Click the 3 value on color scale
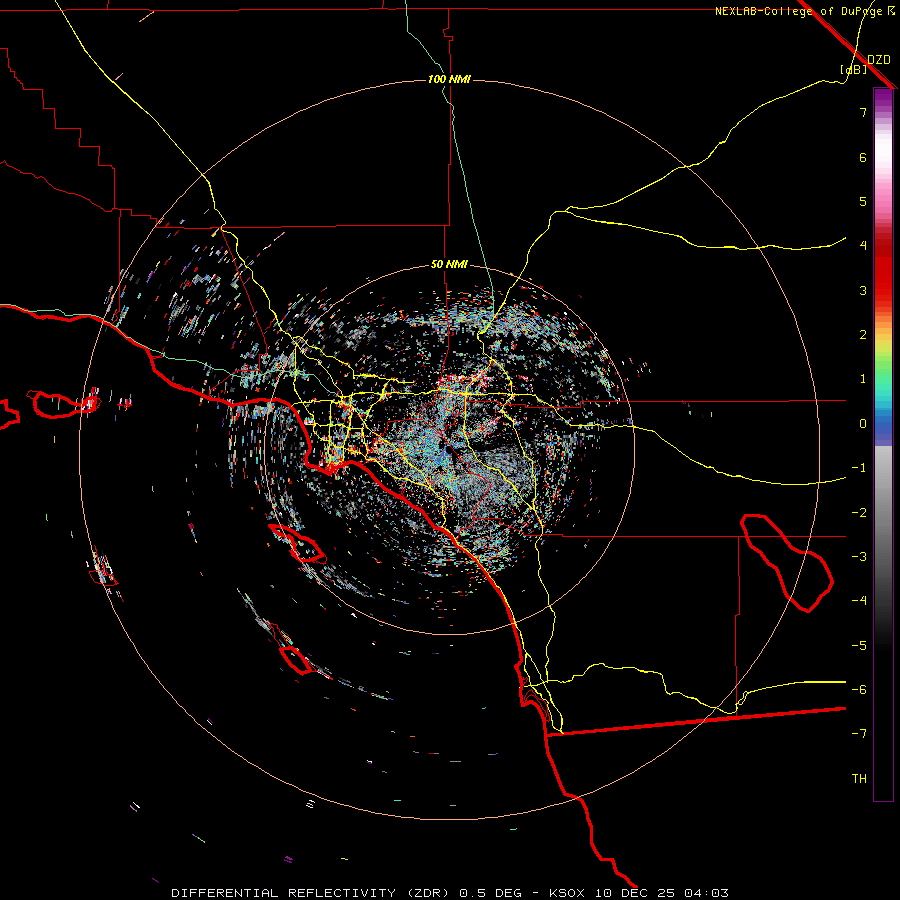The width and height of the screenshot is (900, 900). pyautogui.click(x=863, y=290)
